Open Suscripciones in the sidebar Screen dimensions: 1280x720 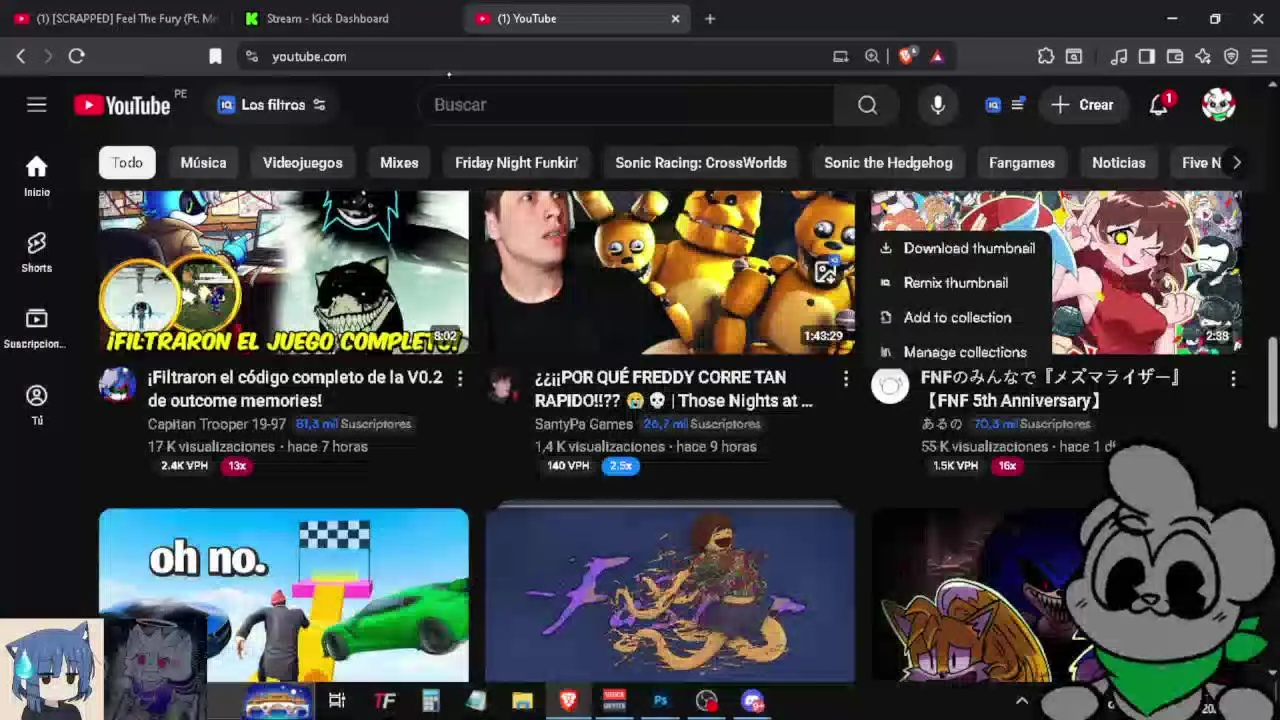click(37, 329)
